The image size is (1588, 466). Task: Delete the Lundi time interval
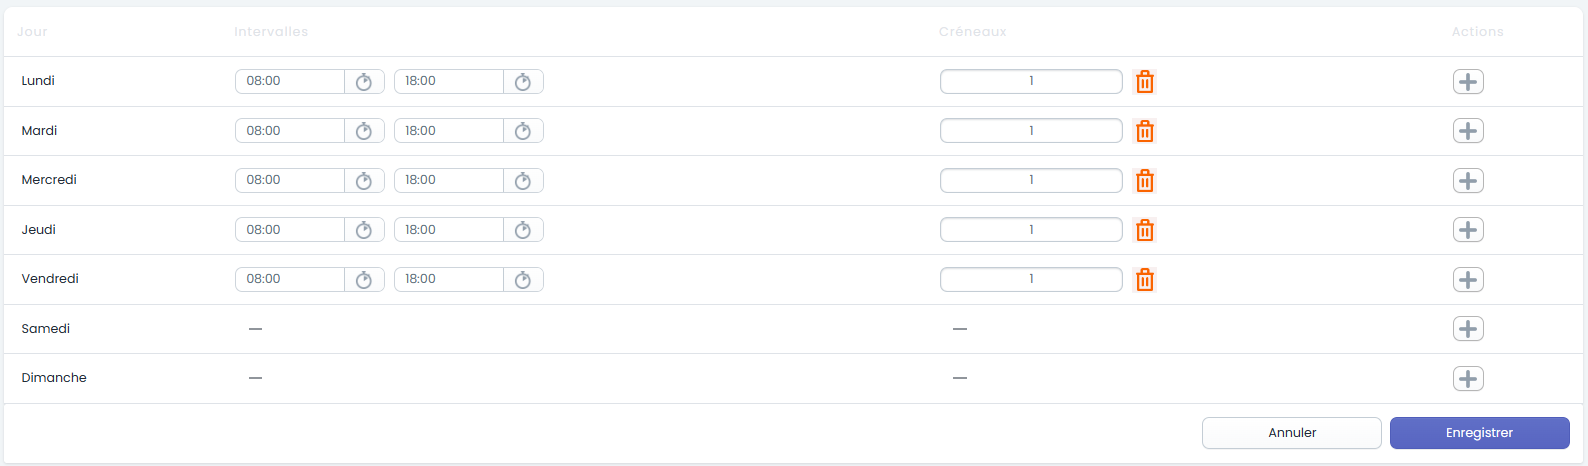1145,82
